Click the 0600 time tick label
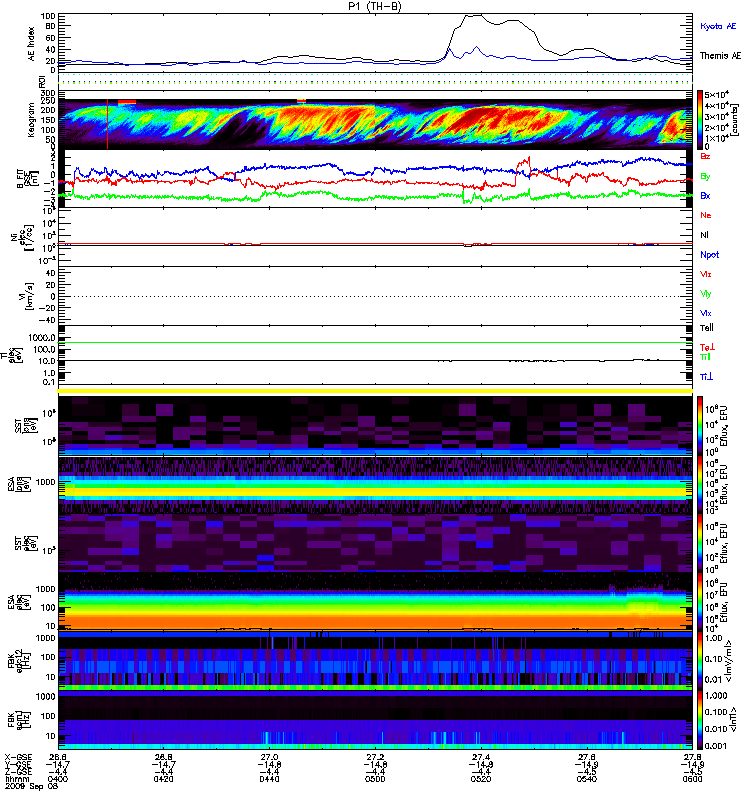Viewport: 750px width, 800px height. [x=692, y=779]
